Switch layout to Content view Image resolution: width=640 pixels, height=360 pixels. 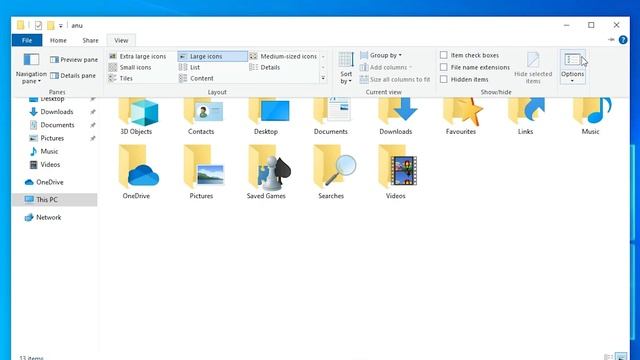point(196,78)
